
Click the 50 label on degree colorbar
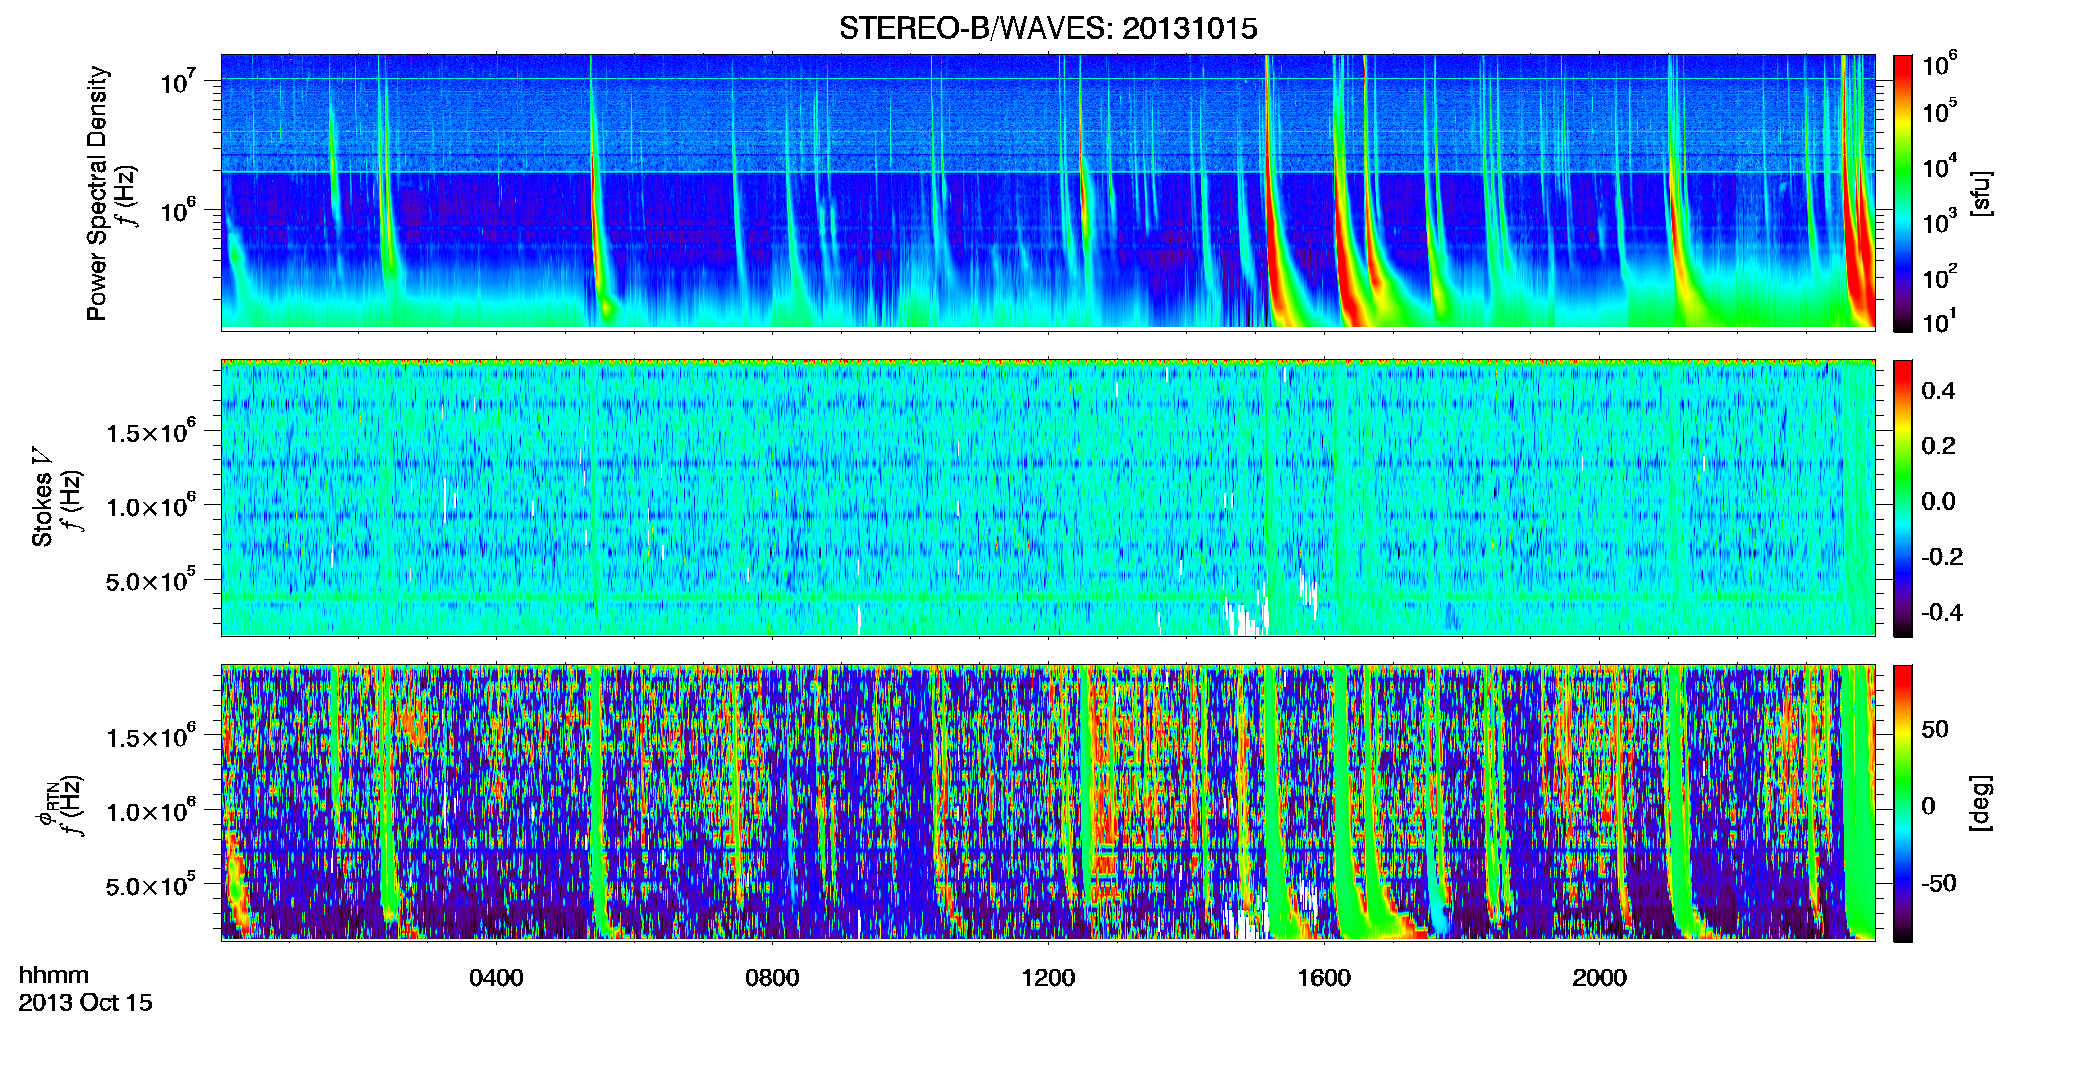click(x=1935, y=729)
